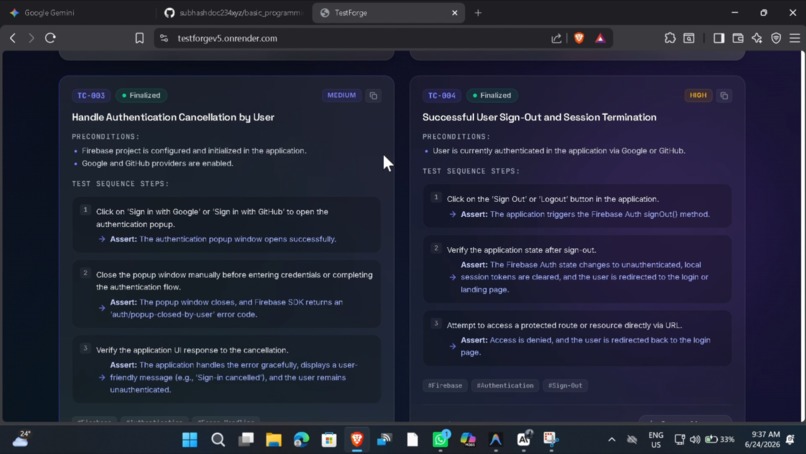This screenshot has height=454, width=806.
Task: Open volume control in system tray
Action: tap(695, 440)
